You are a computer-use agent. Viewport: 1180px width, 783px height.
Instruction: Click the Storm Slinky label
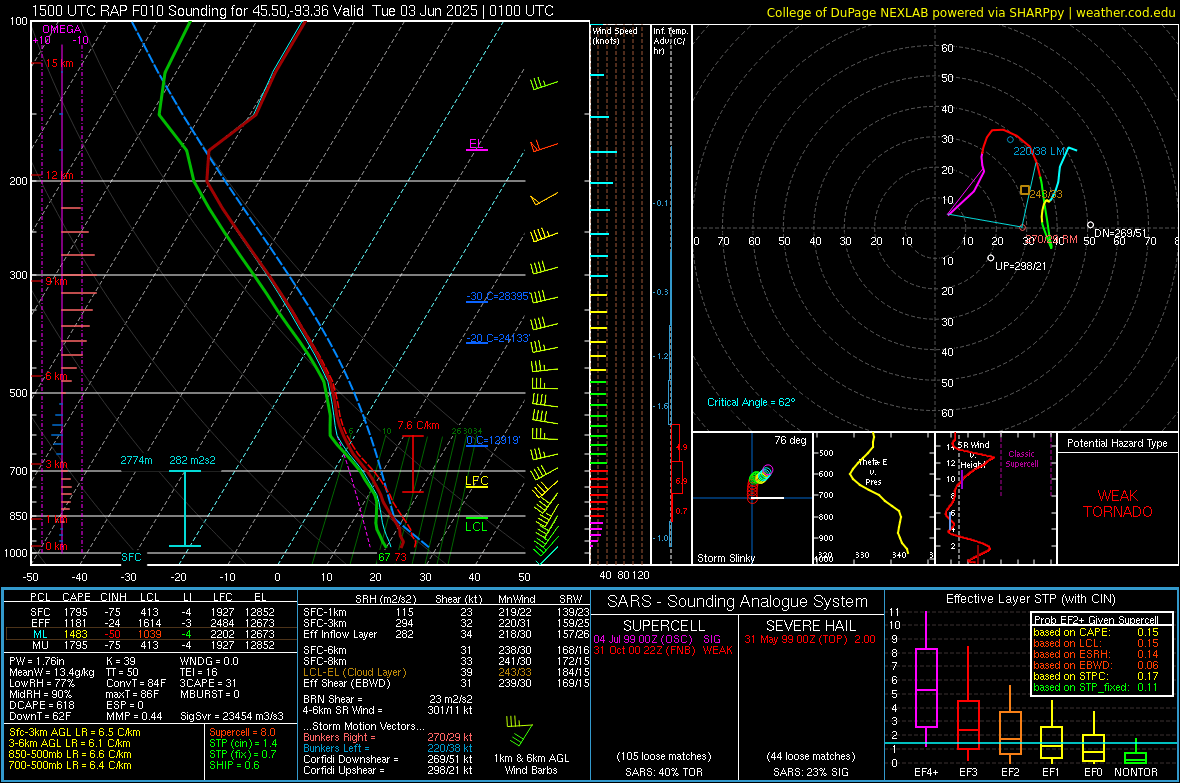click(725, 558)
